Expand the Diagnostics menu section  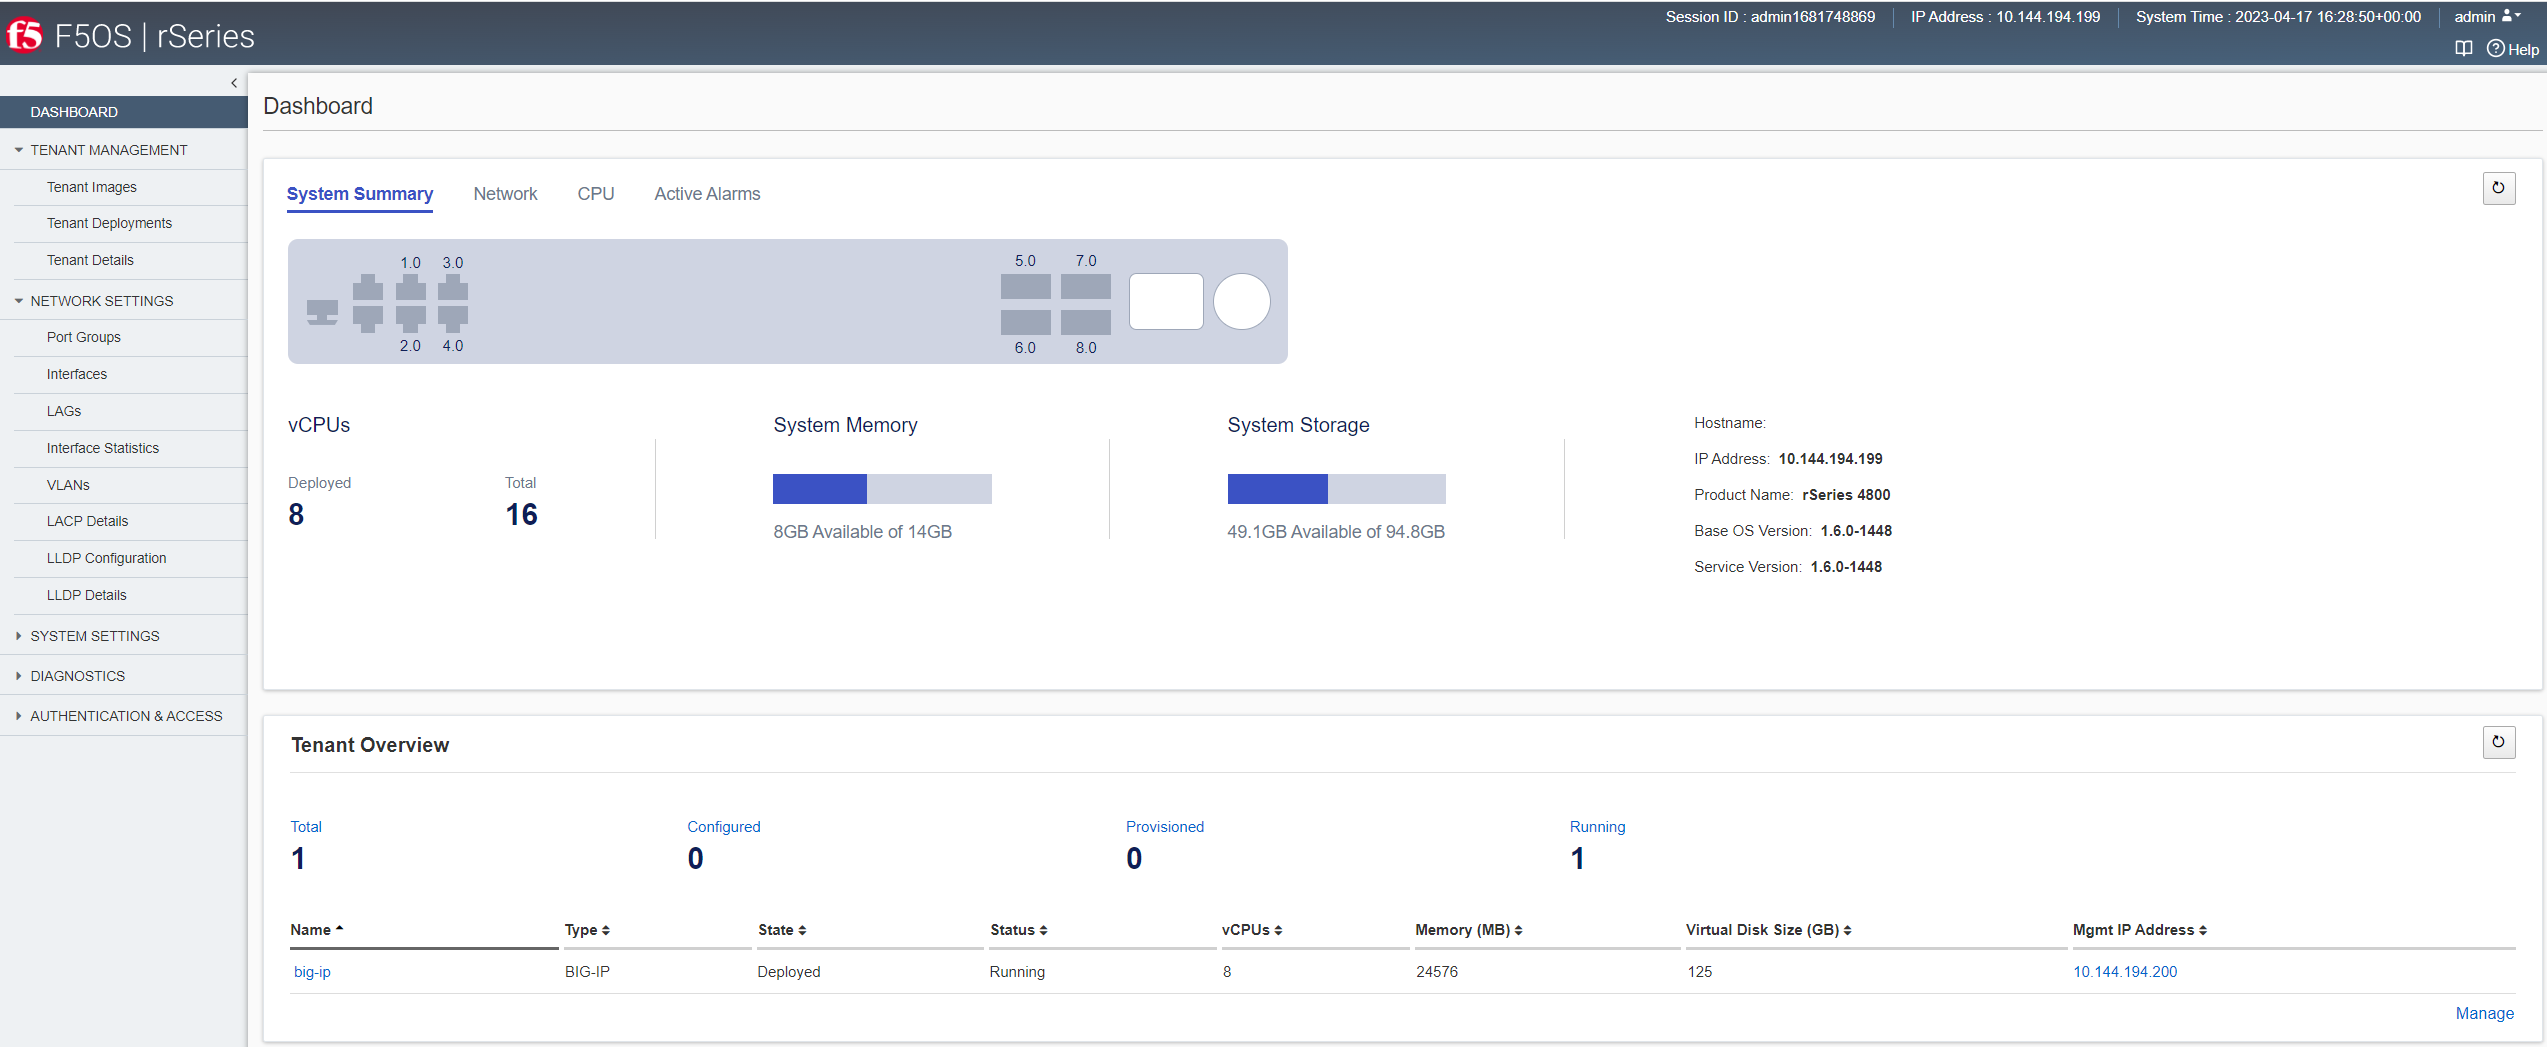[x=78, y=676]
